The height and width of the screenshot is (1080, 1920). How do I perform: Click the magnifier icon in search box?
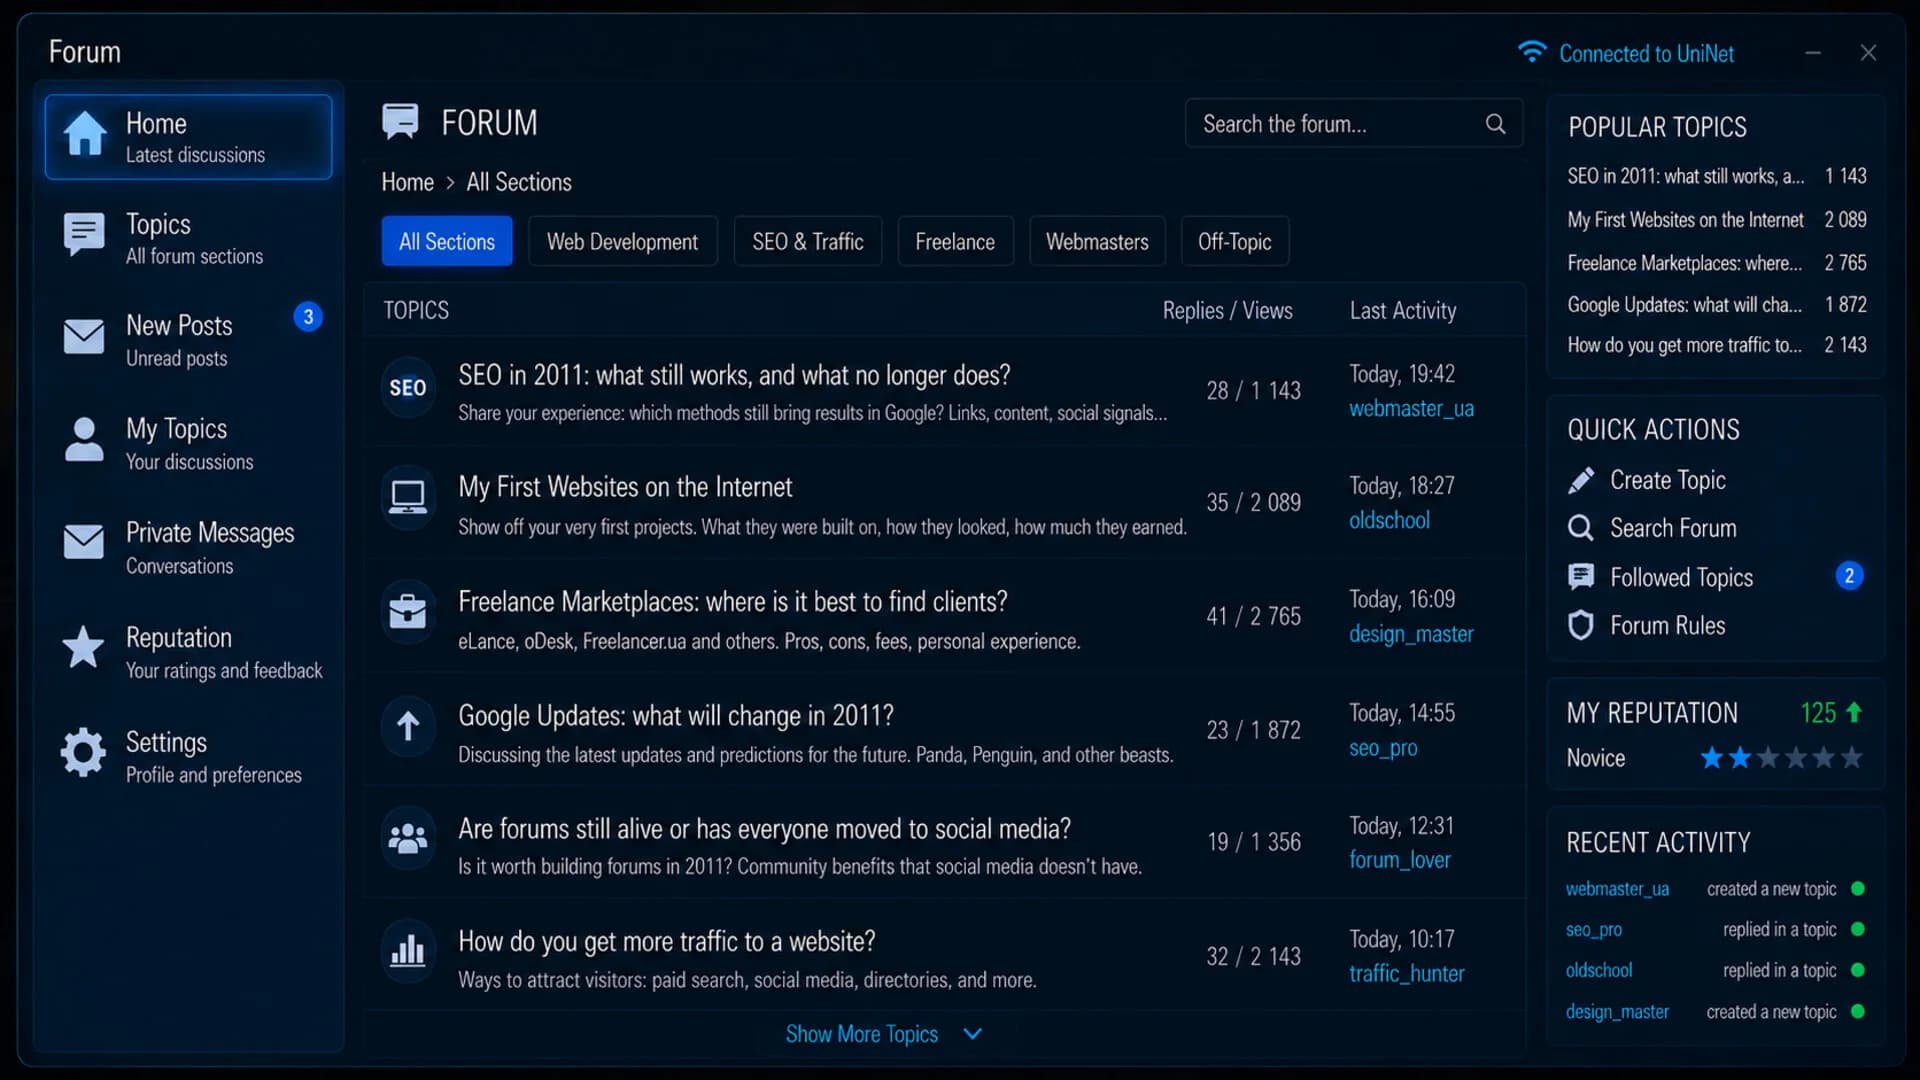(1495, 124)
